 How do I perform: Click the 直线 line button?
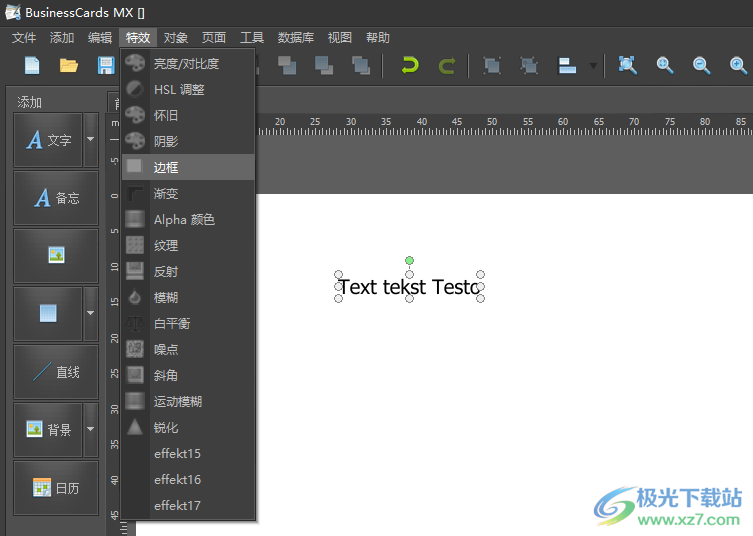56,372
